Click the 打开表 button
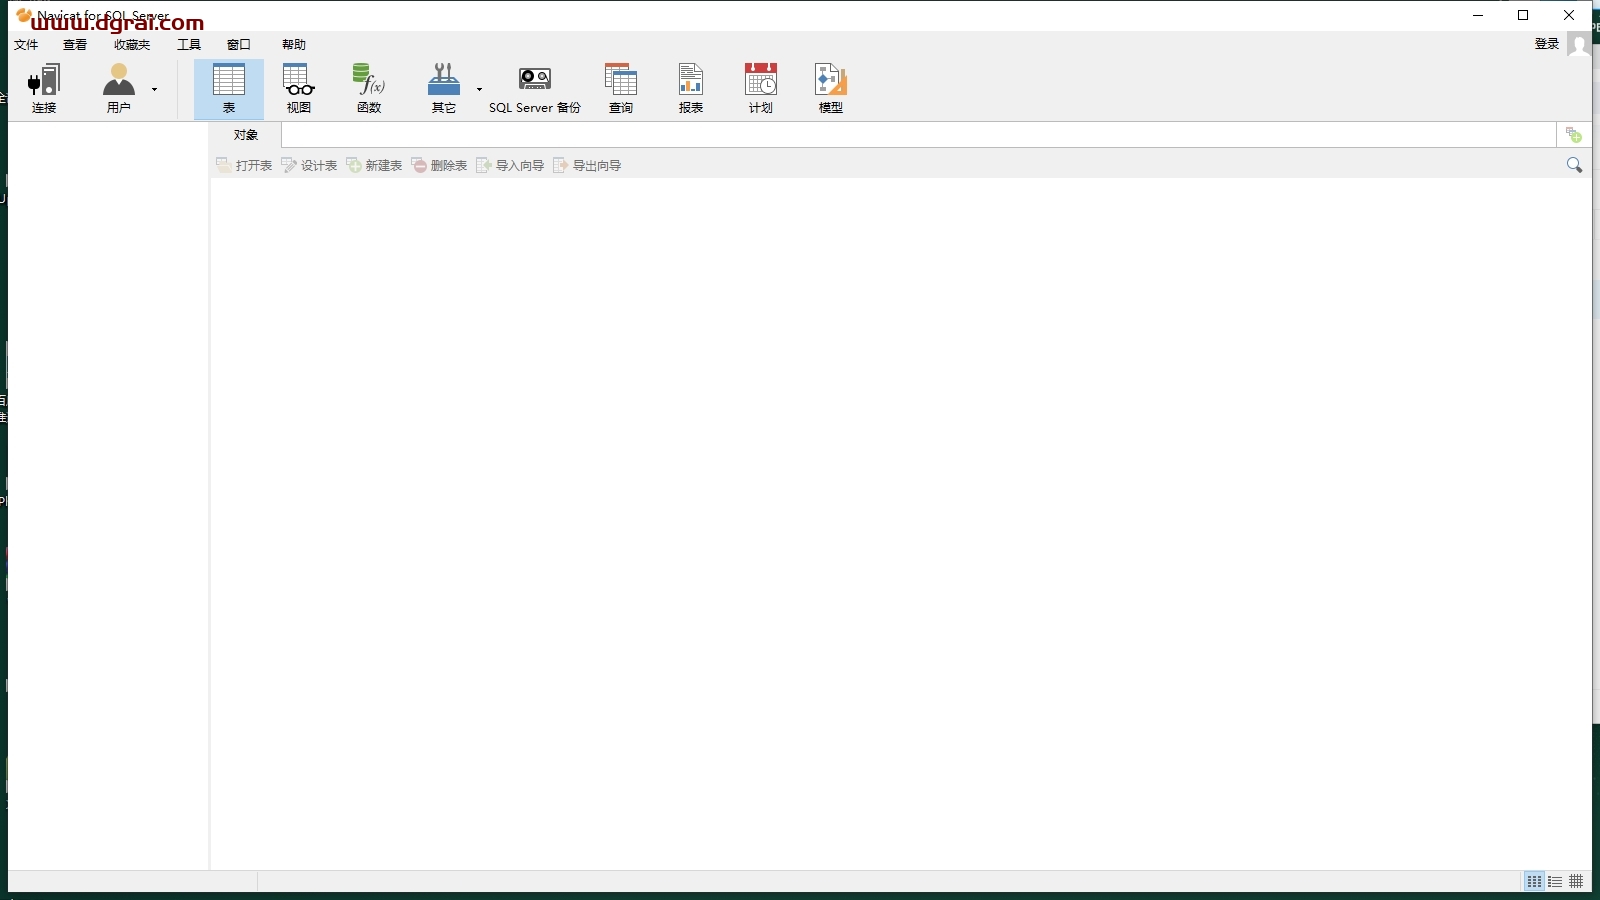The image size is (1600, 900). [x=244, y=165]
